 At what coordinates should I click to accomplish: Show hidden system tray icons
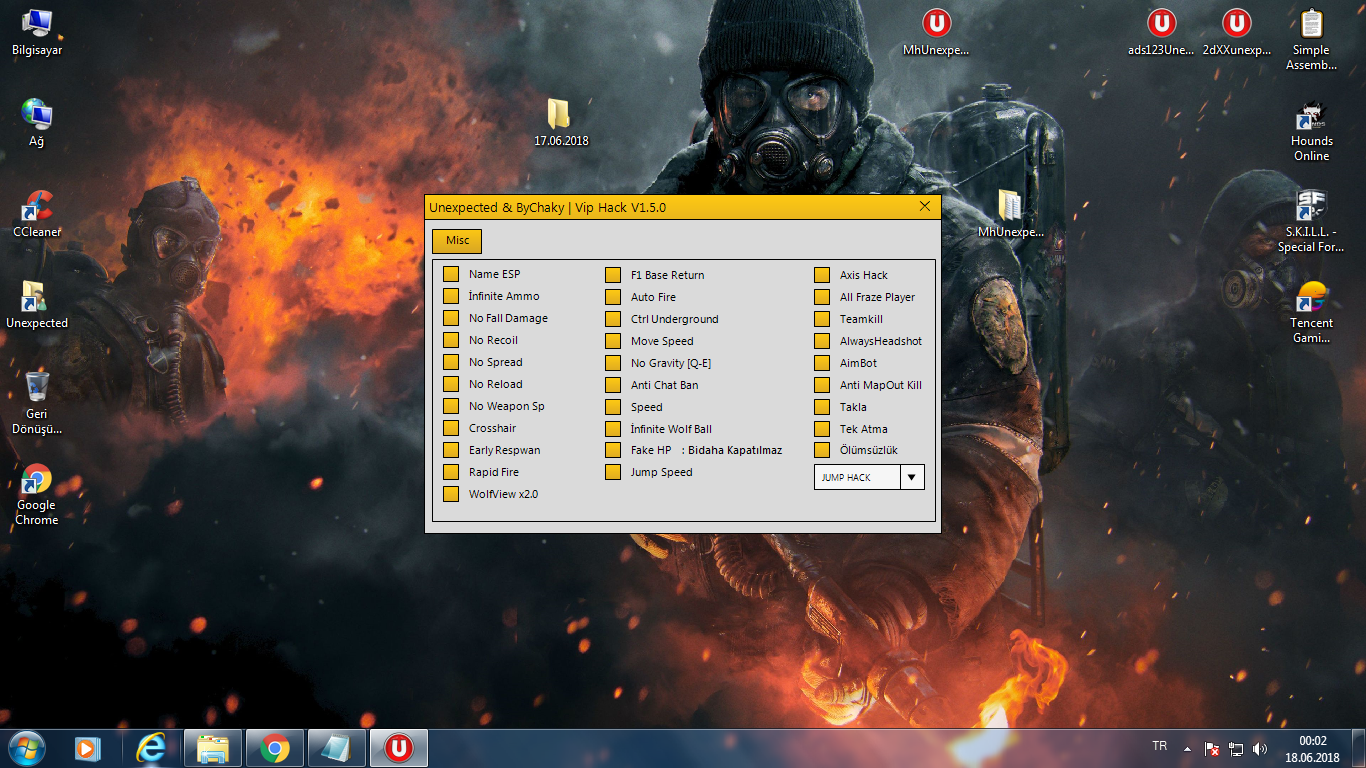pyautogui.click(x=1187, y=748)
